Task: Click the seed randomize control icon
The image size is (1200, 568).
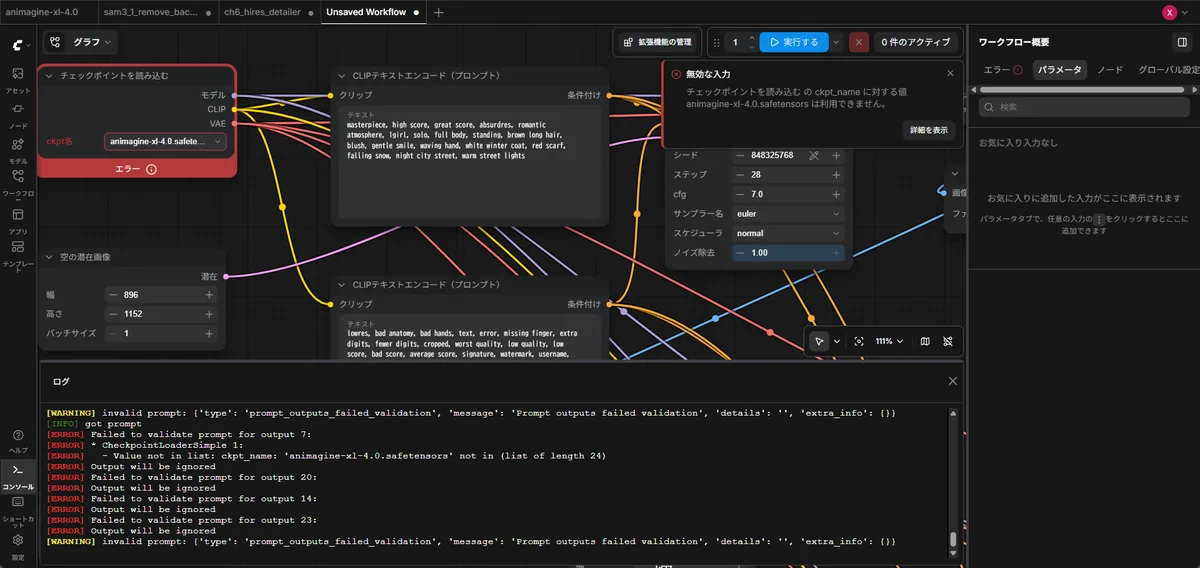Action: click(814, 155)
